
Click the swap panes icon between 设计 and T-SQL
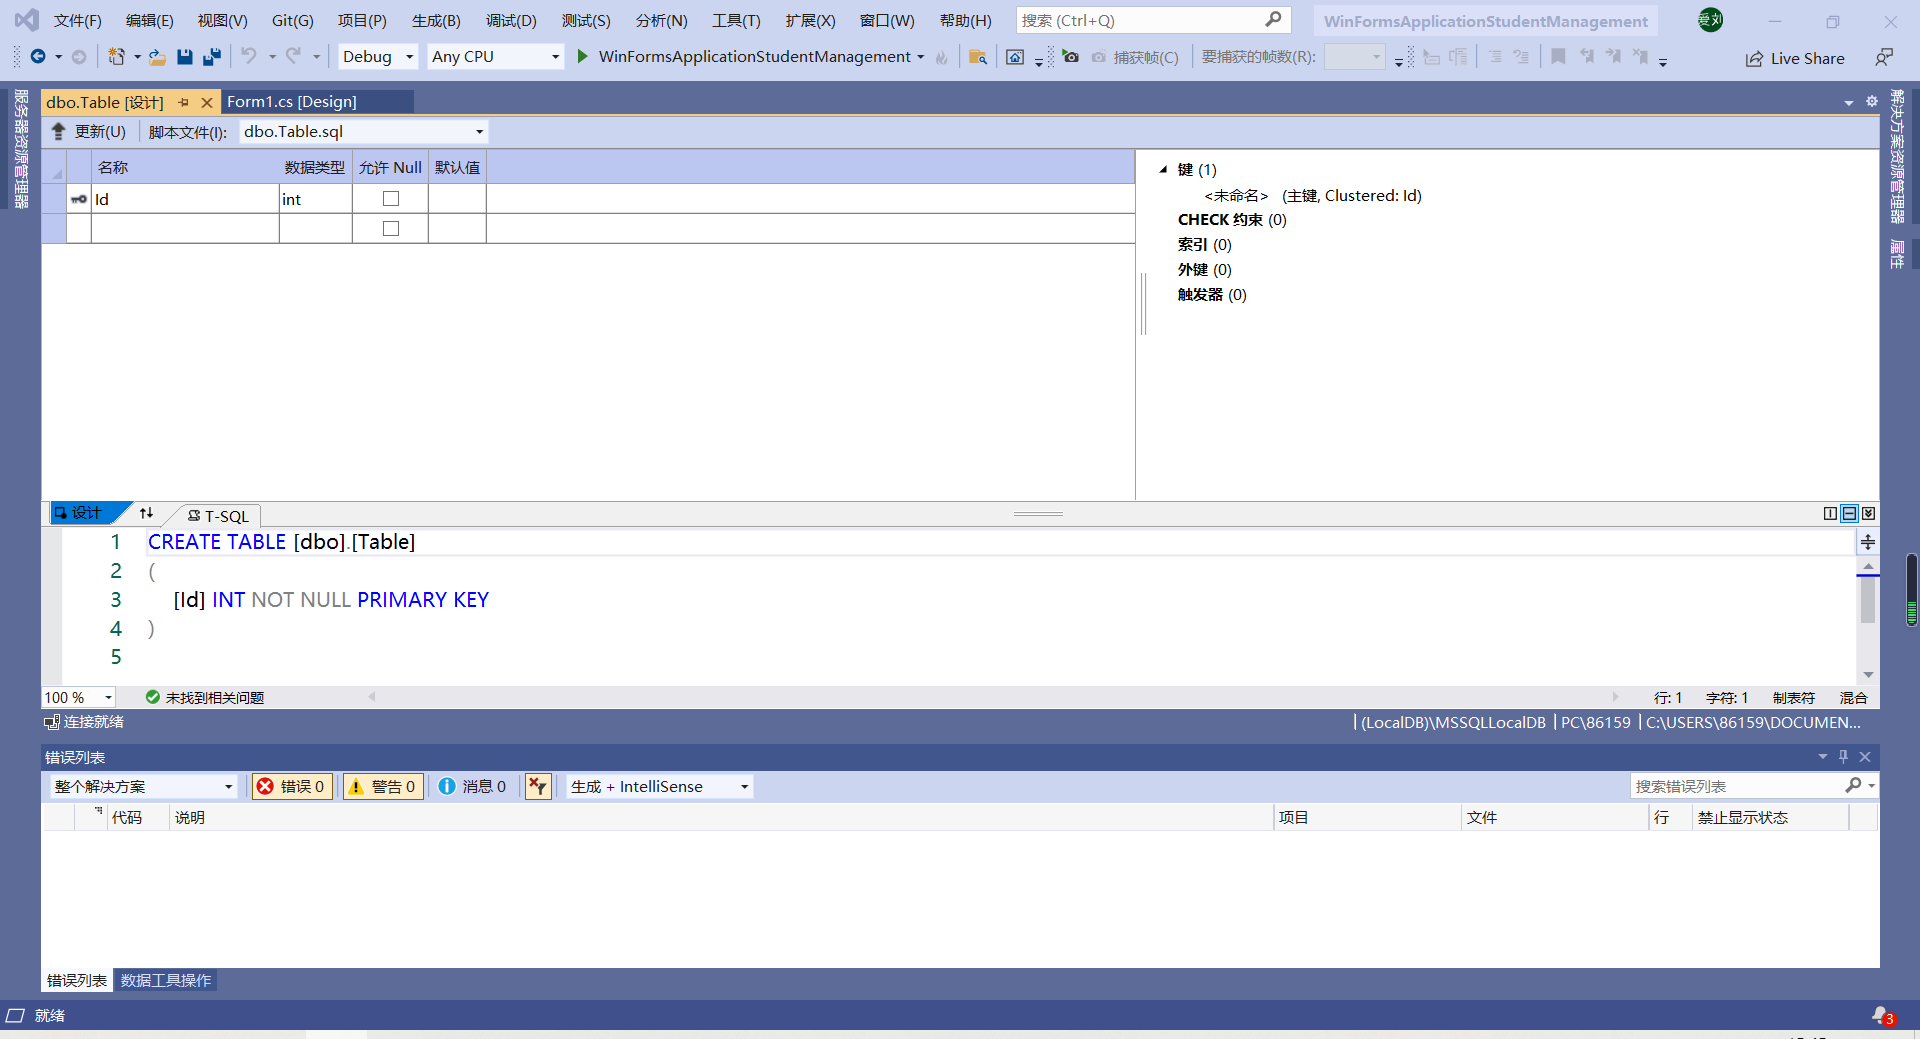click(146, 513)
